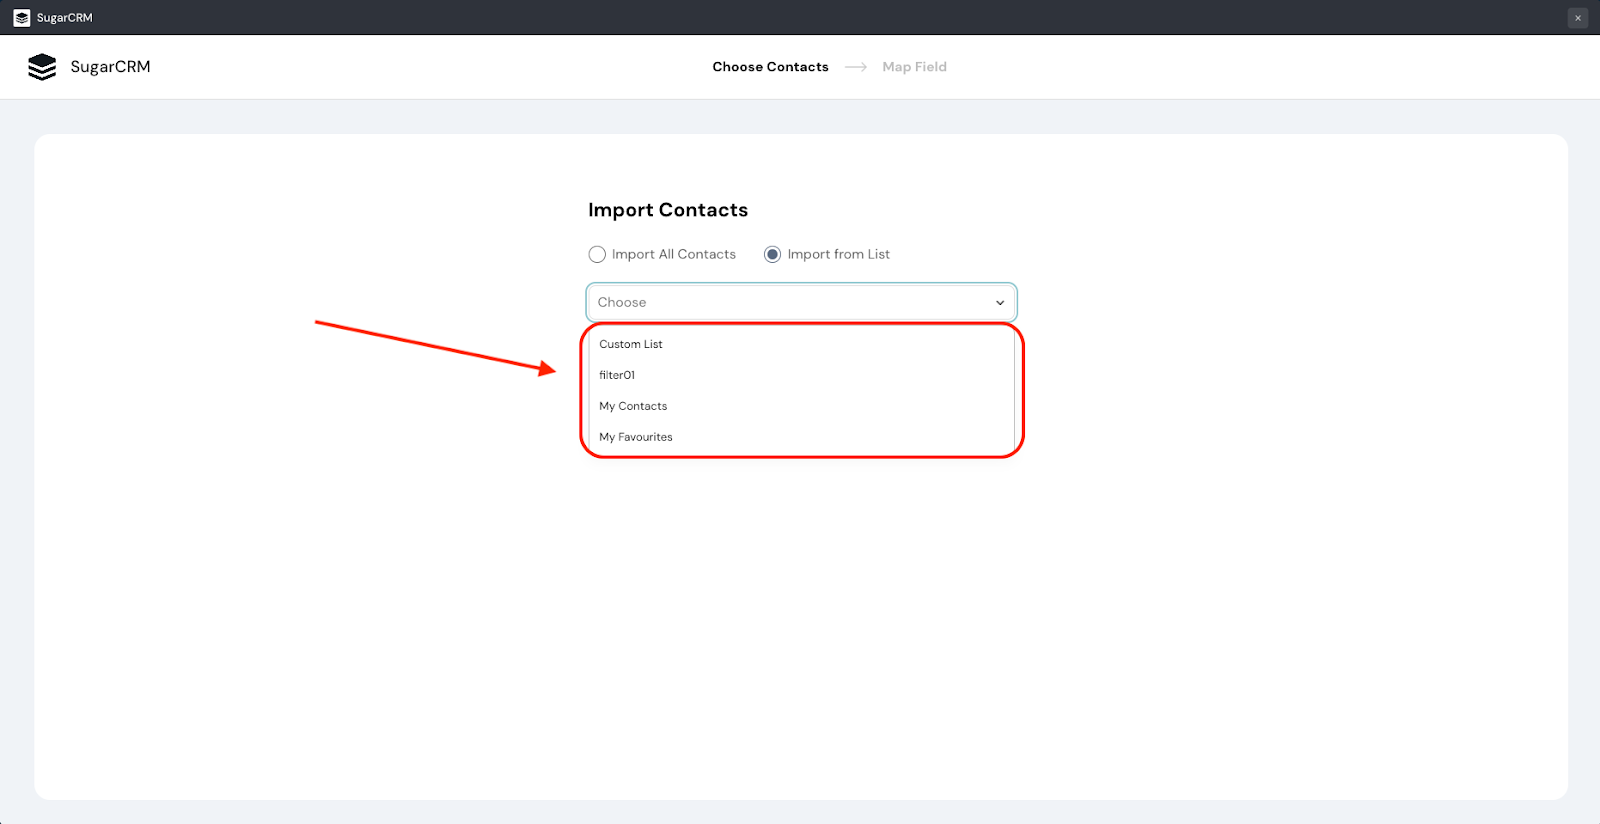Collapse the dropdown using its chevron arrow
Image resolution: width=1600 pixels, height=824 pixels.
(999, 303)
